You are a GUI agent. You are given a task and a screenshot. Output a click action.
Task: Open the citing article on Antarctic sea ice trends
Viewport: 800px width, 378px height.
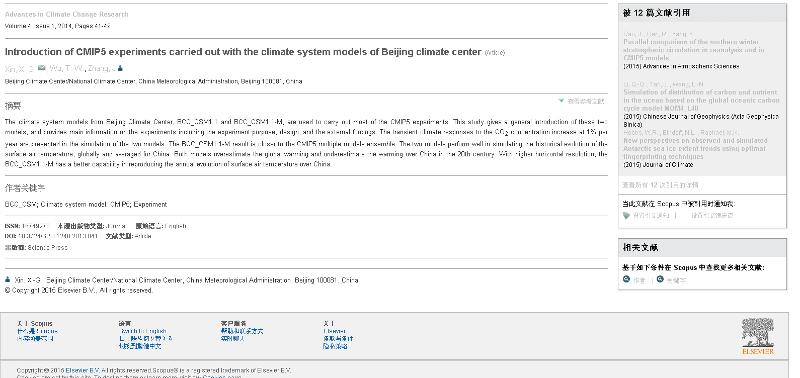point(695,148)
